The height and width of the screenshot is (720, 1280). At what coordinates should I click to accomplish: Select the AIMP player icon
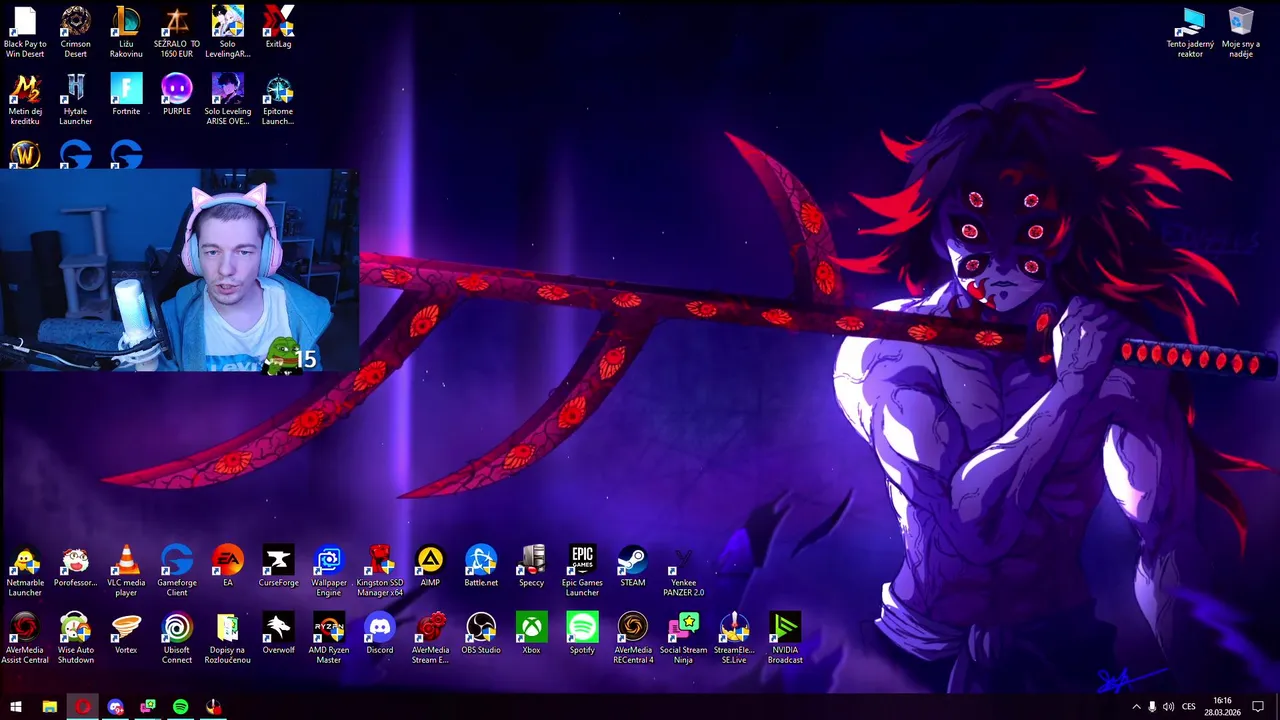pos(430,566)
